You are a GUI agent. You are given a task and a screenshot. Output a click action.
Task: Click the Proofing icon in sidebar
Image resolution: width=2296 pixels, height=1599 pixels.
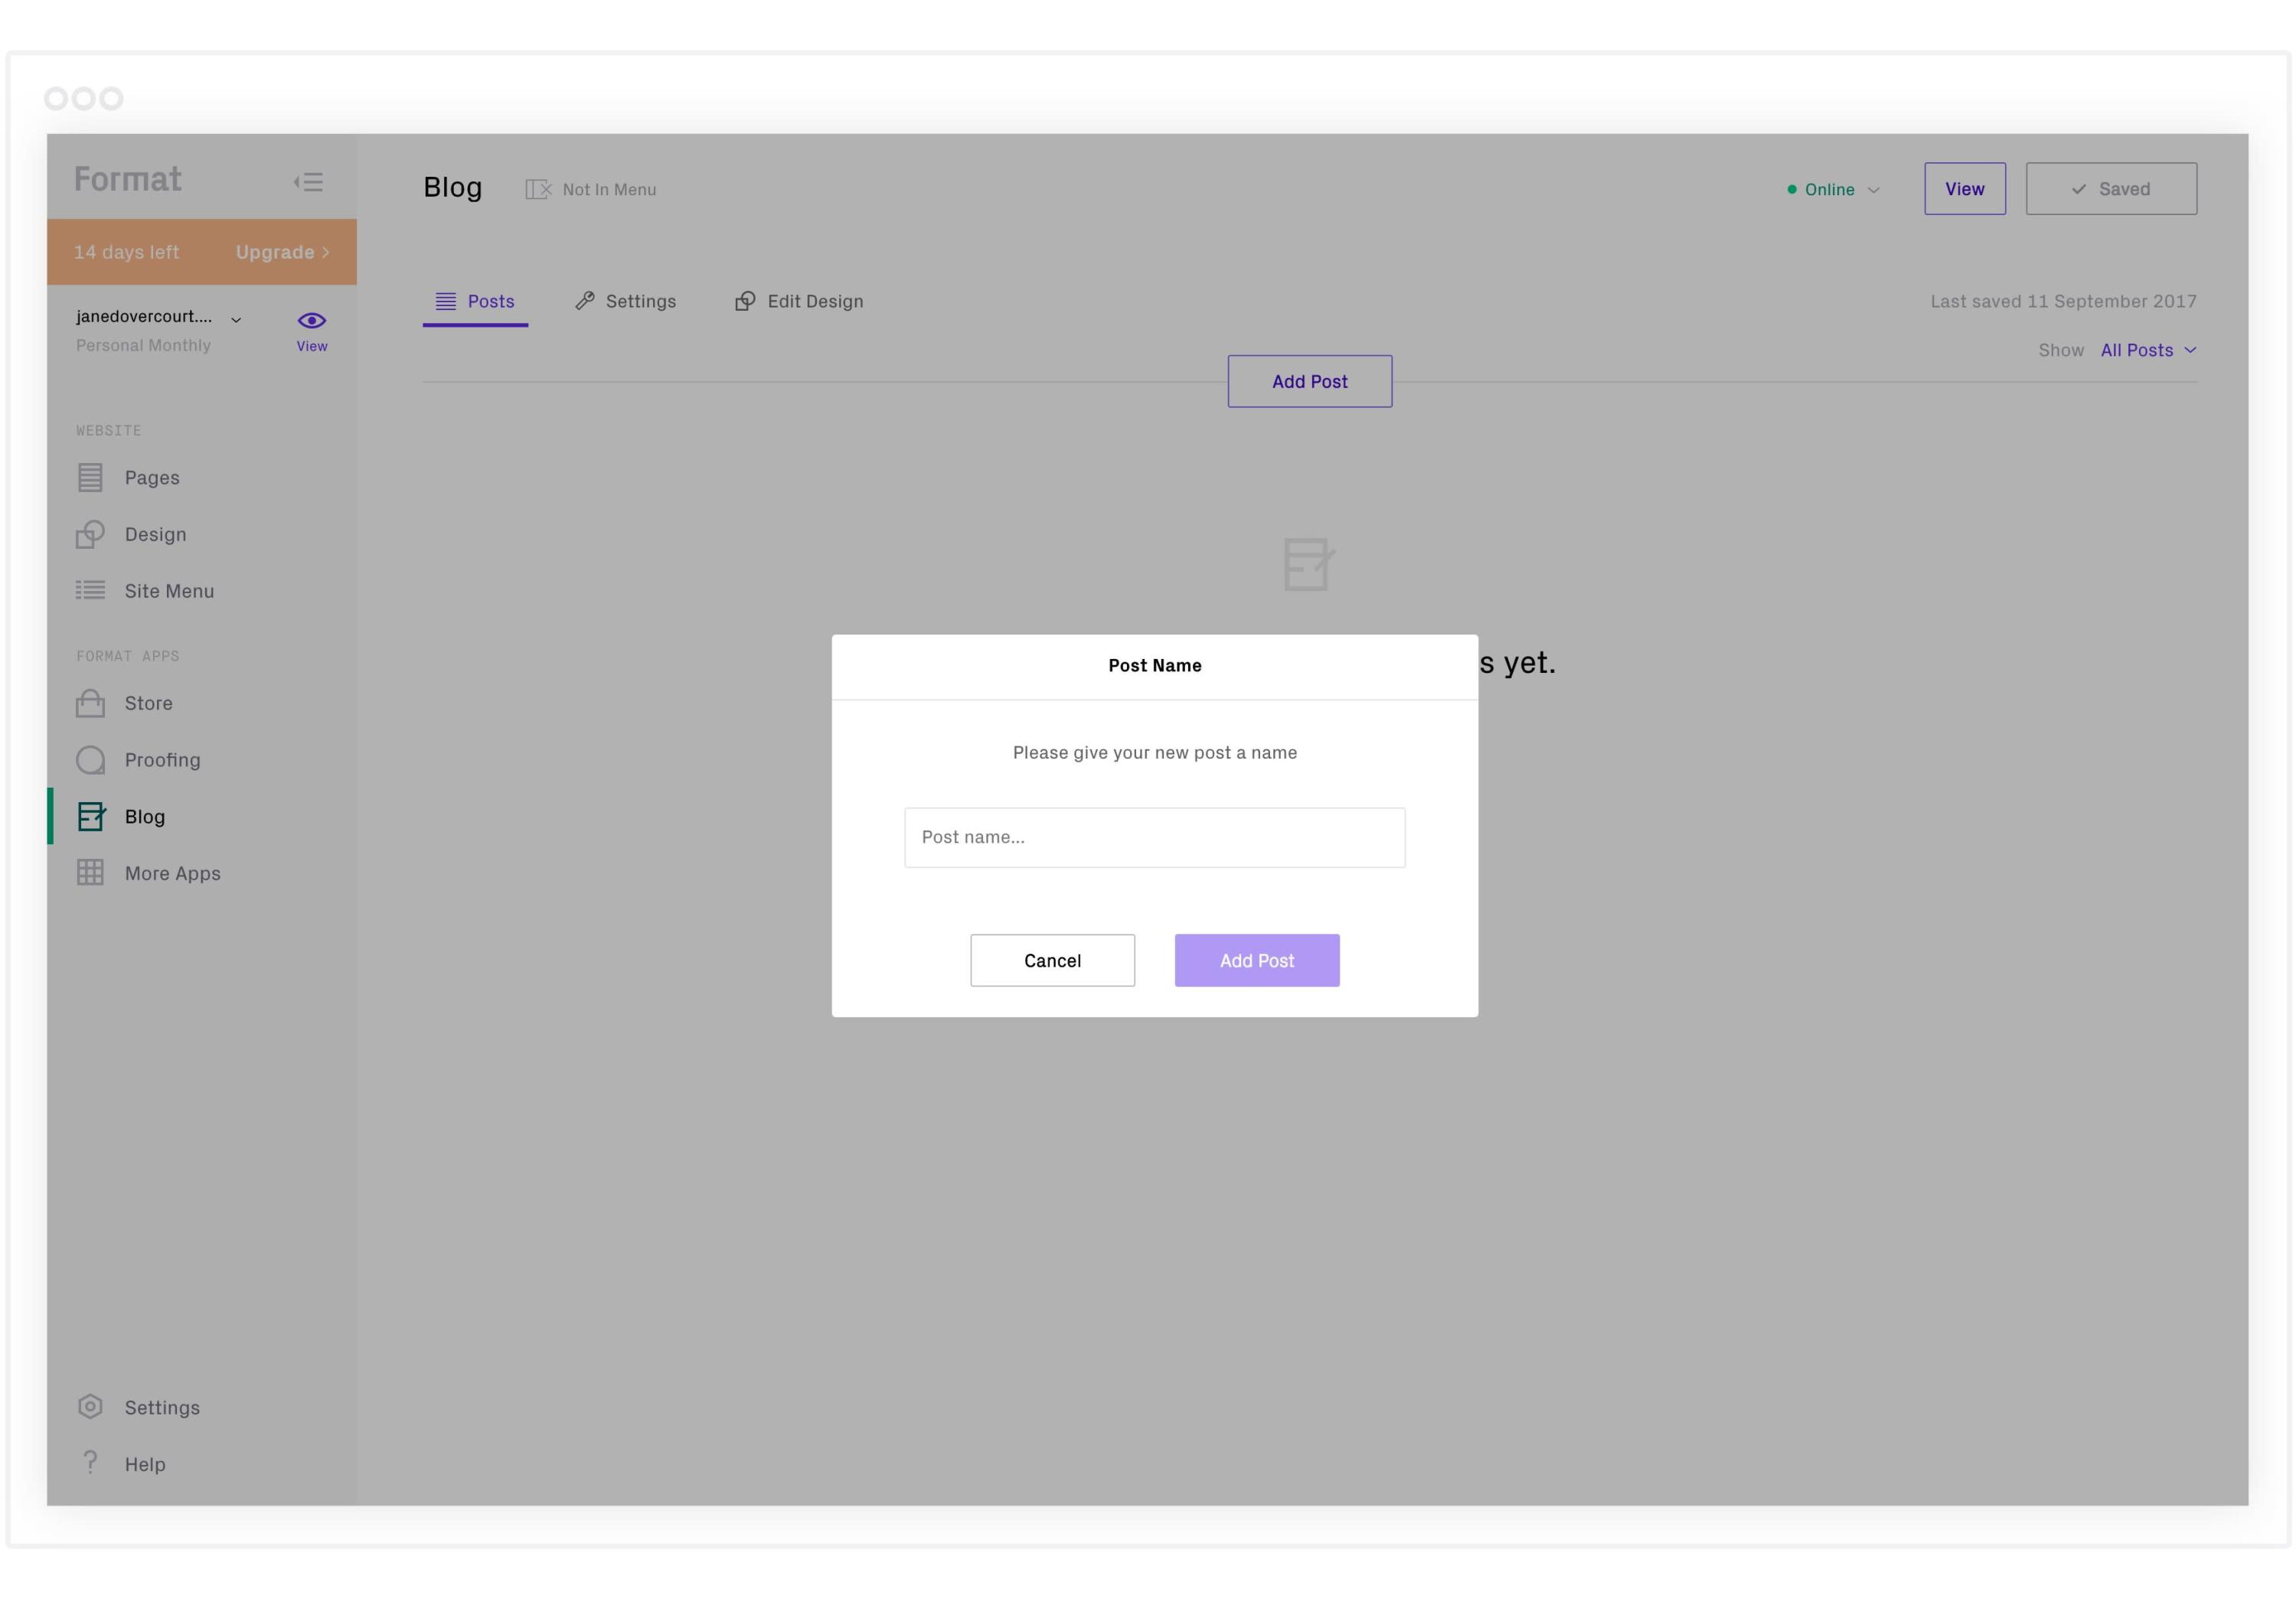point(91,759)
